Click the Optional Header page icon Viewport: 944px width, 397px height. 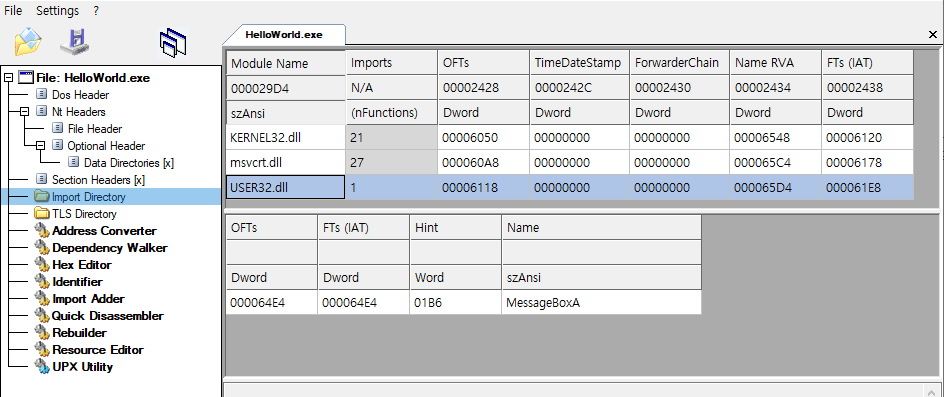click(x=57, y=145)
